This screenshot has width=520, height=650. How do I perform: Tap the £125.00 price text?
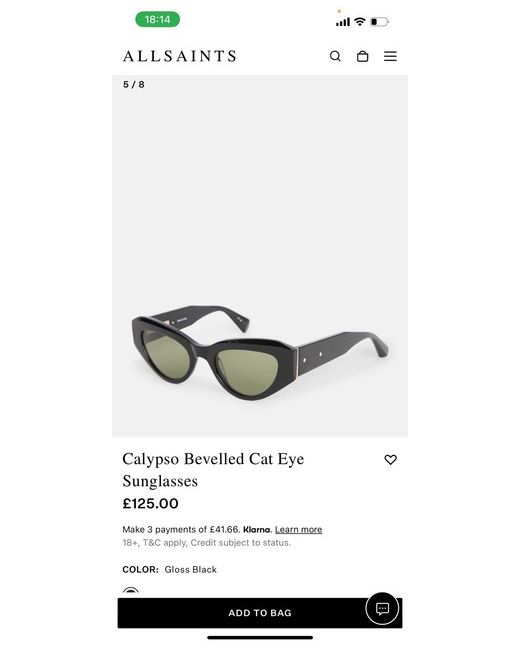tap(150, 503)
